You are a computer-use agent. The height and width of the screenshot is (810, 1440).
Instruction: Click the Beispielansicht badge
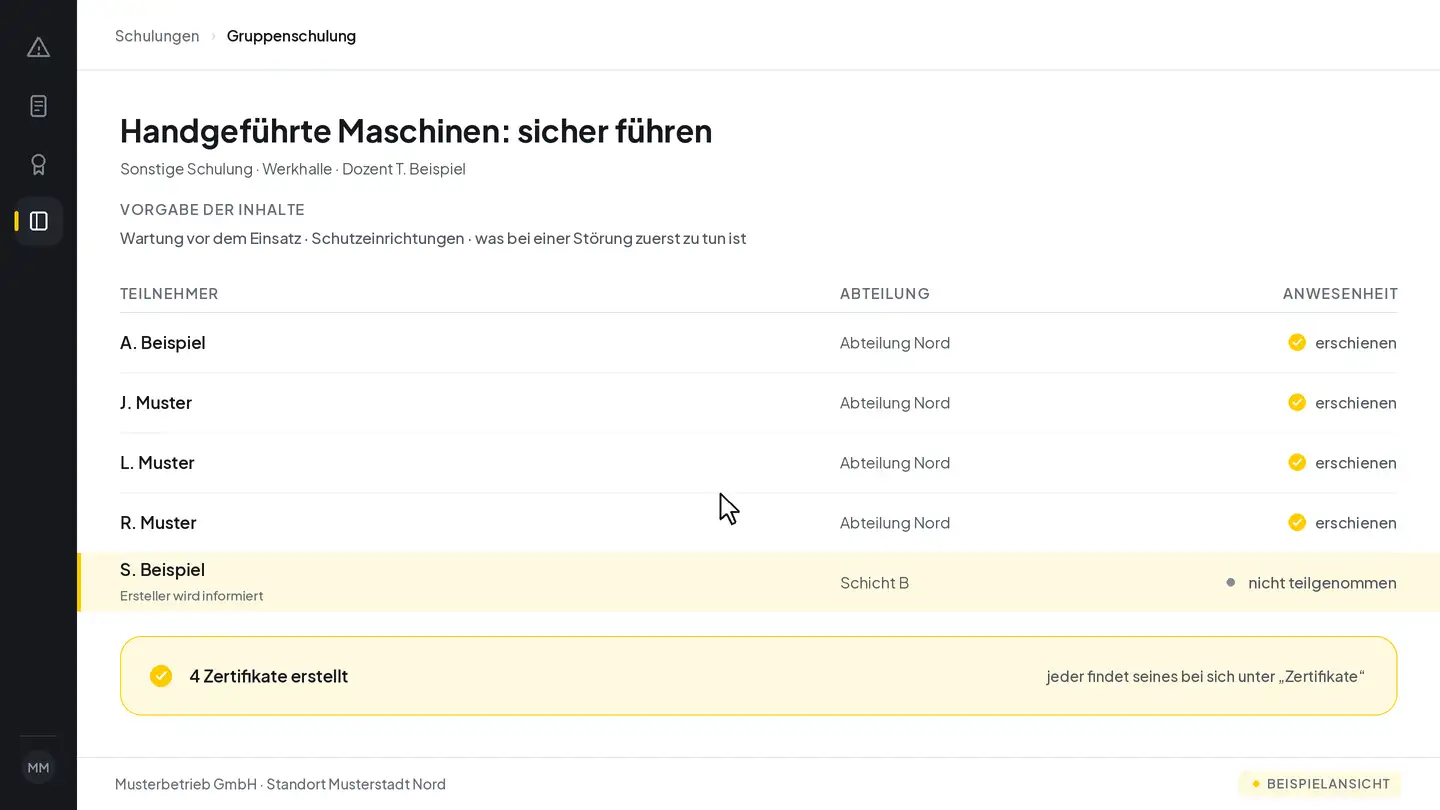(x=1320, y=784)
